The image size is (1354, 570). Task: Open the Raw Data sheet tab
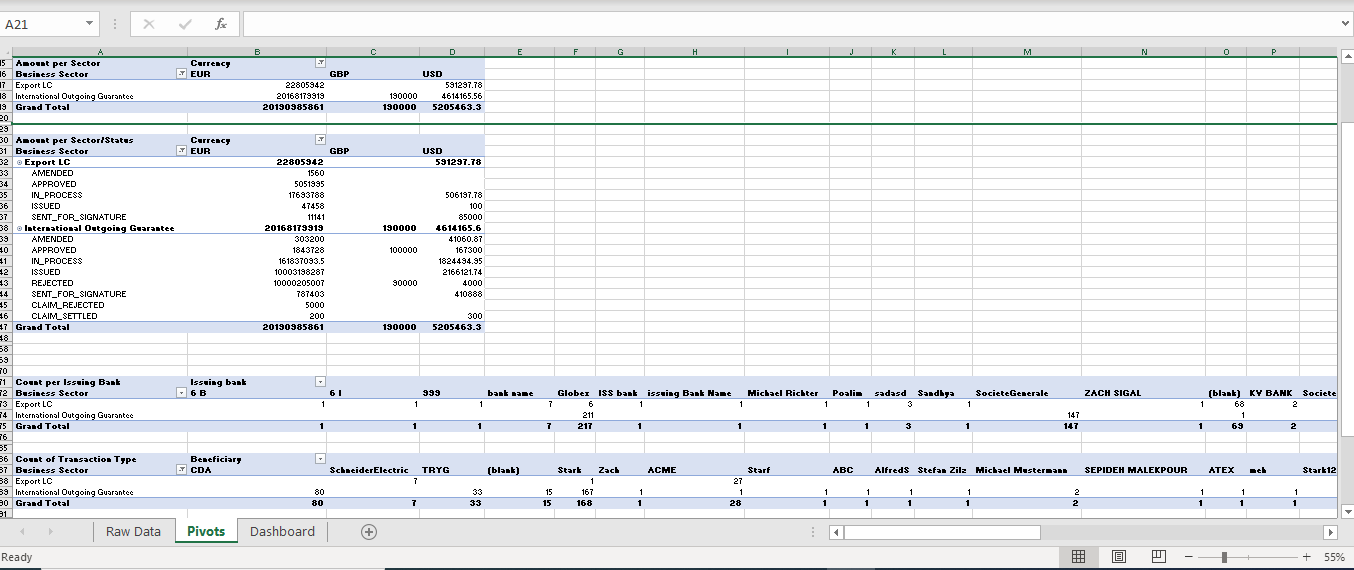click(133, 532)
